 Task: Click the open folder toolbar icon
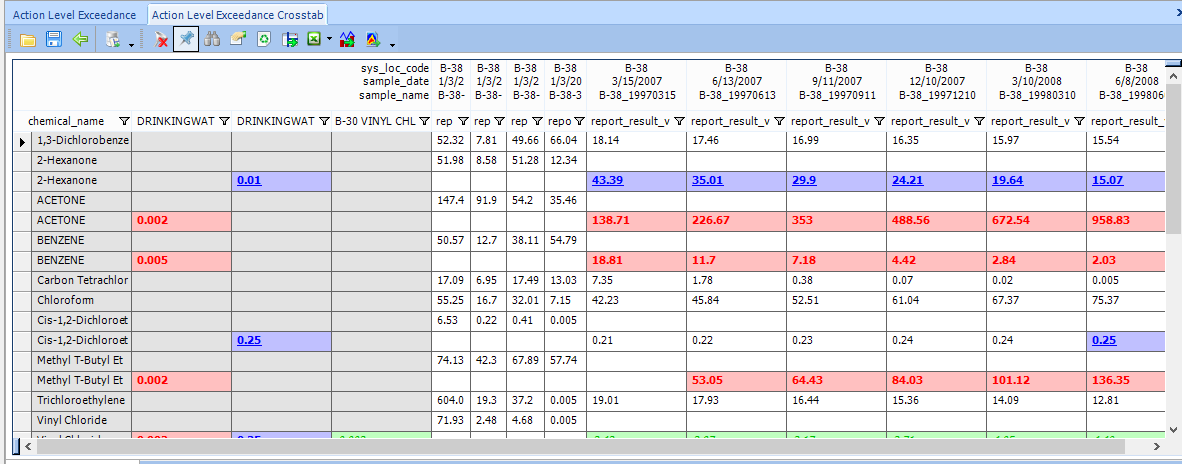tap(27, 40)
